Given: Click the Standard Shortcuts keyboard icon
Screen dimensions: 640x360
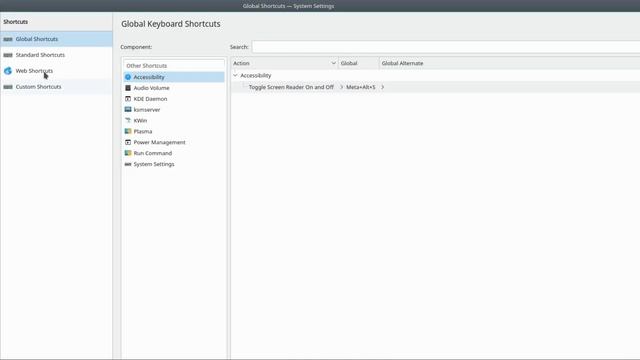Looking at the screenshot, I should point(8,55).
